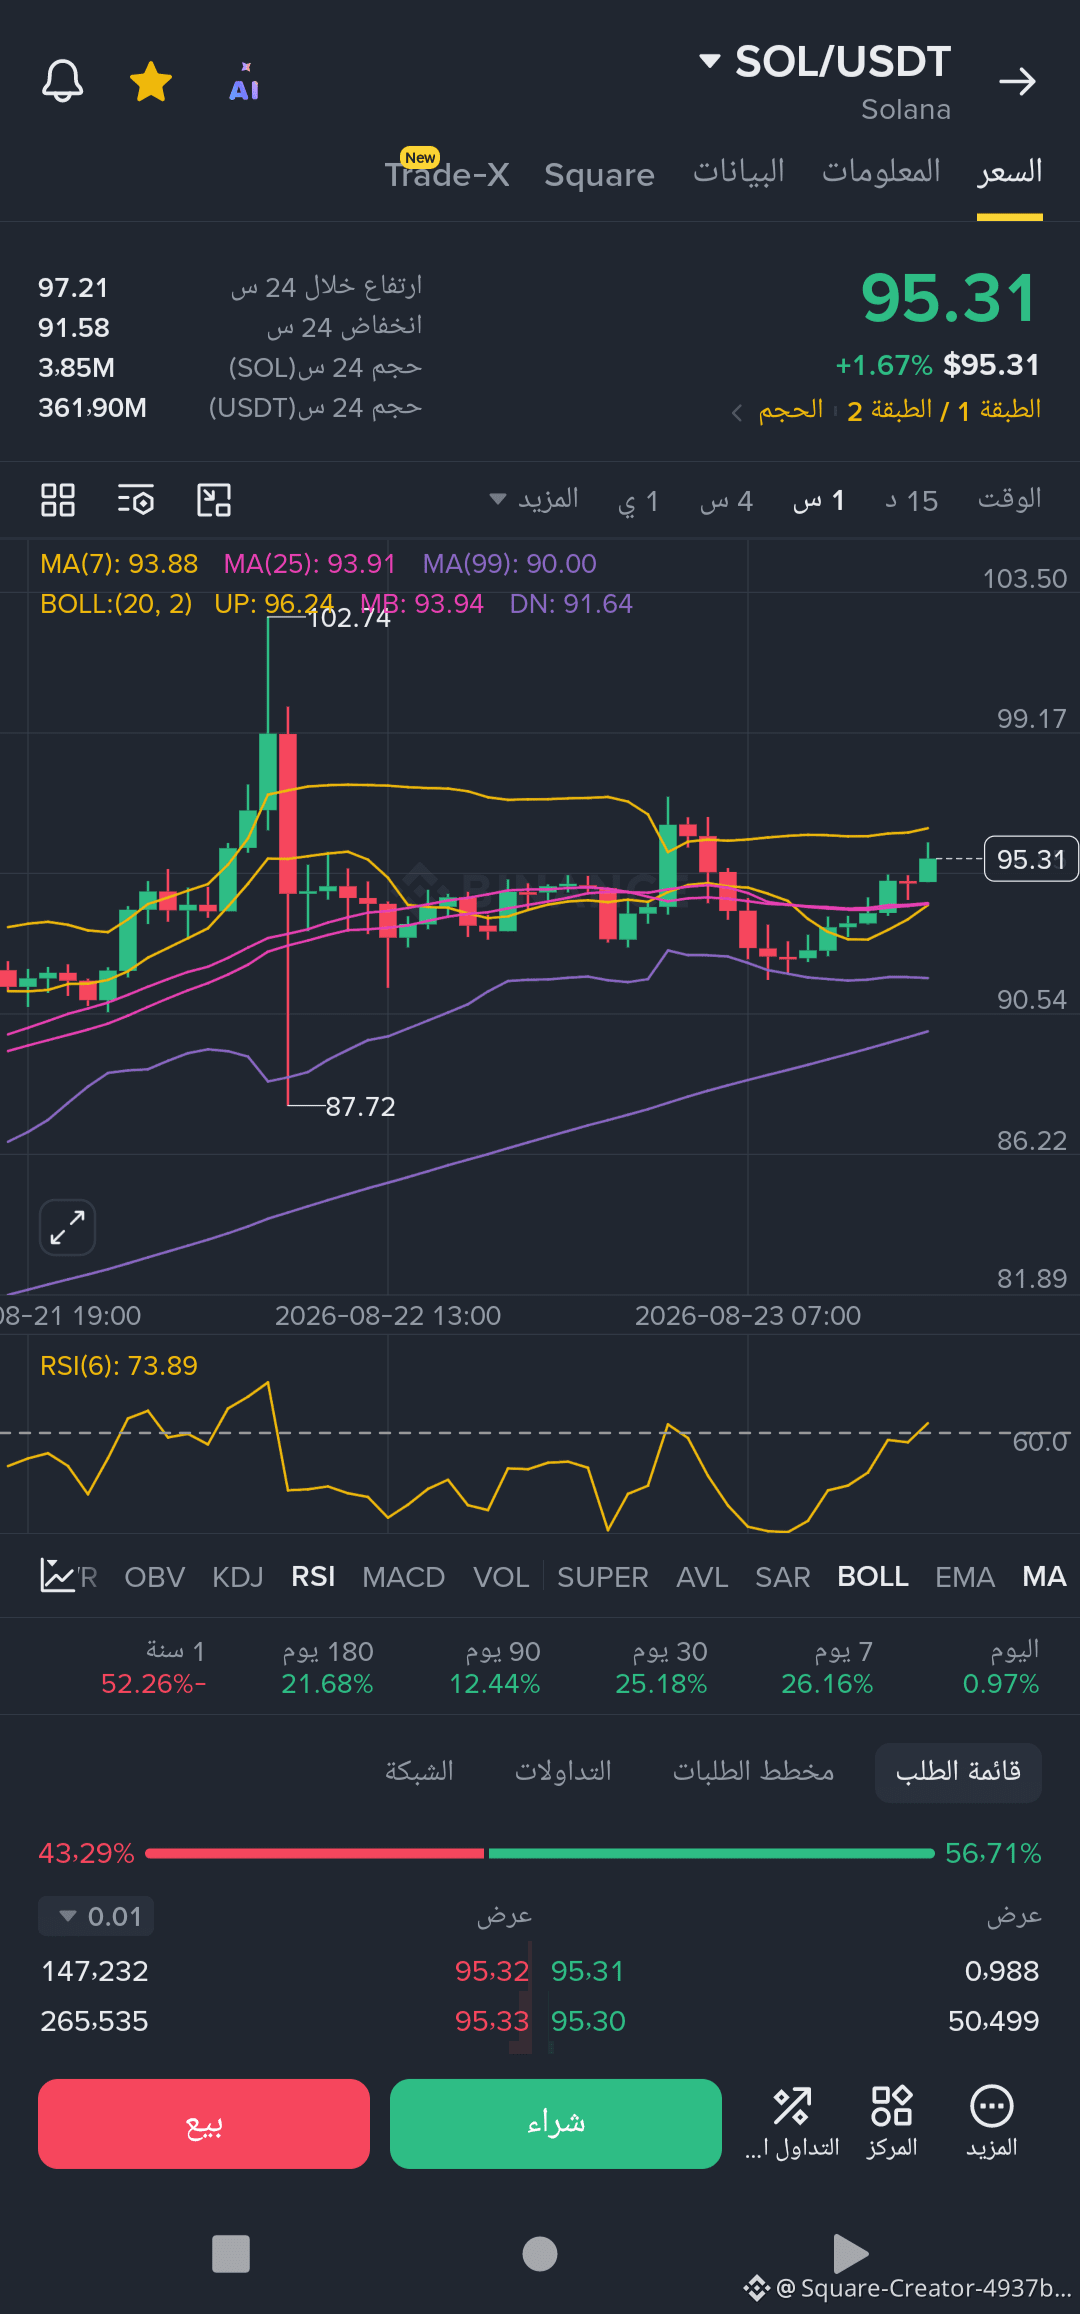
Task: Tap the 7 يوم performance 26.16%
Action: pyautogui.click(x=827, y=1684)
